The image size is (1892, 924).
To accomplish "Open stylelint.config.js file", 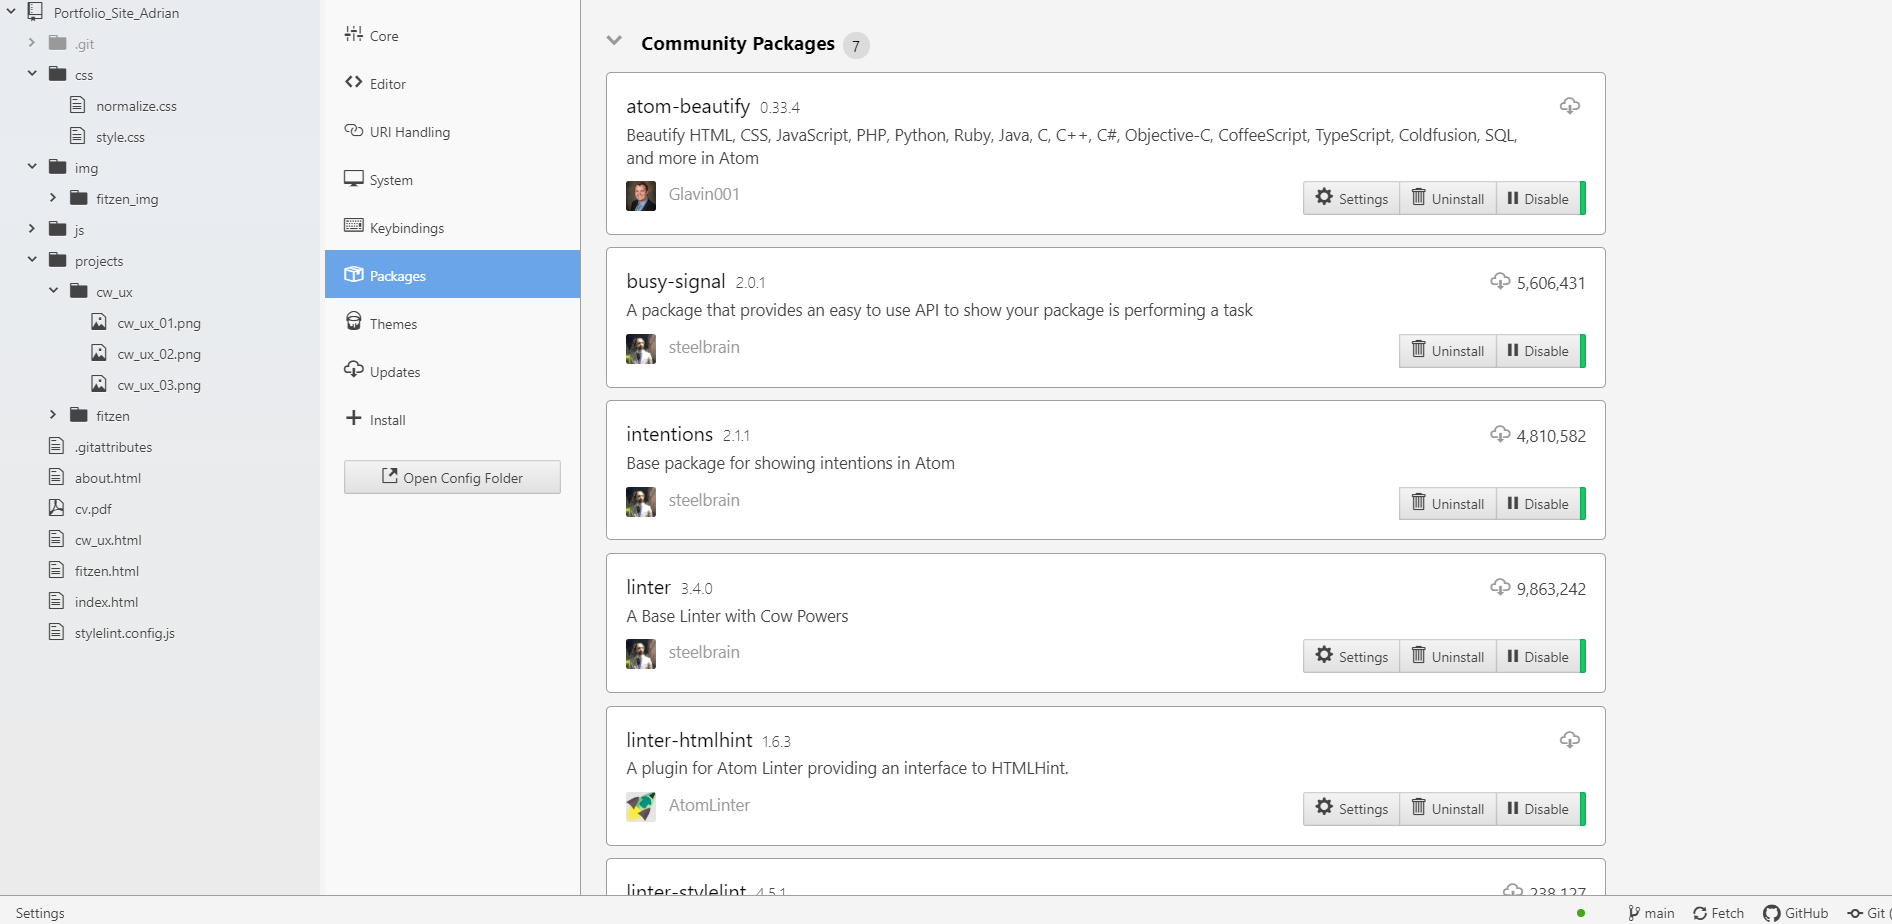I will click(x=125, y=633).
